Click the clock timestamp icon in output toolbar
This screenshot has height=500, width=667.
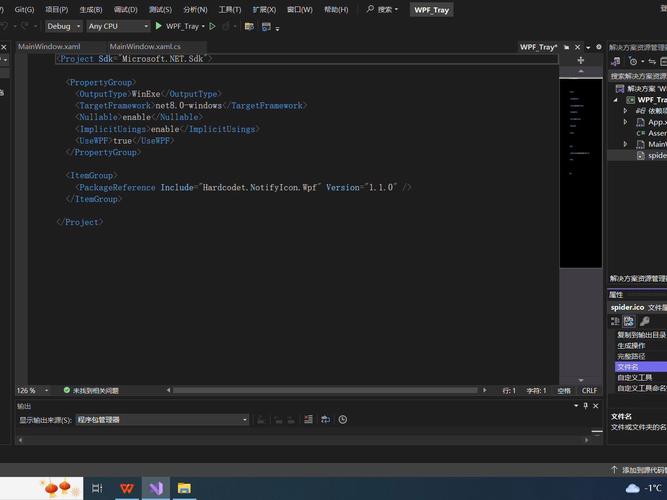pyautogui.click(x=343, y=420)
